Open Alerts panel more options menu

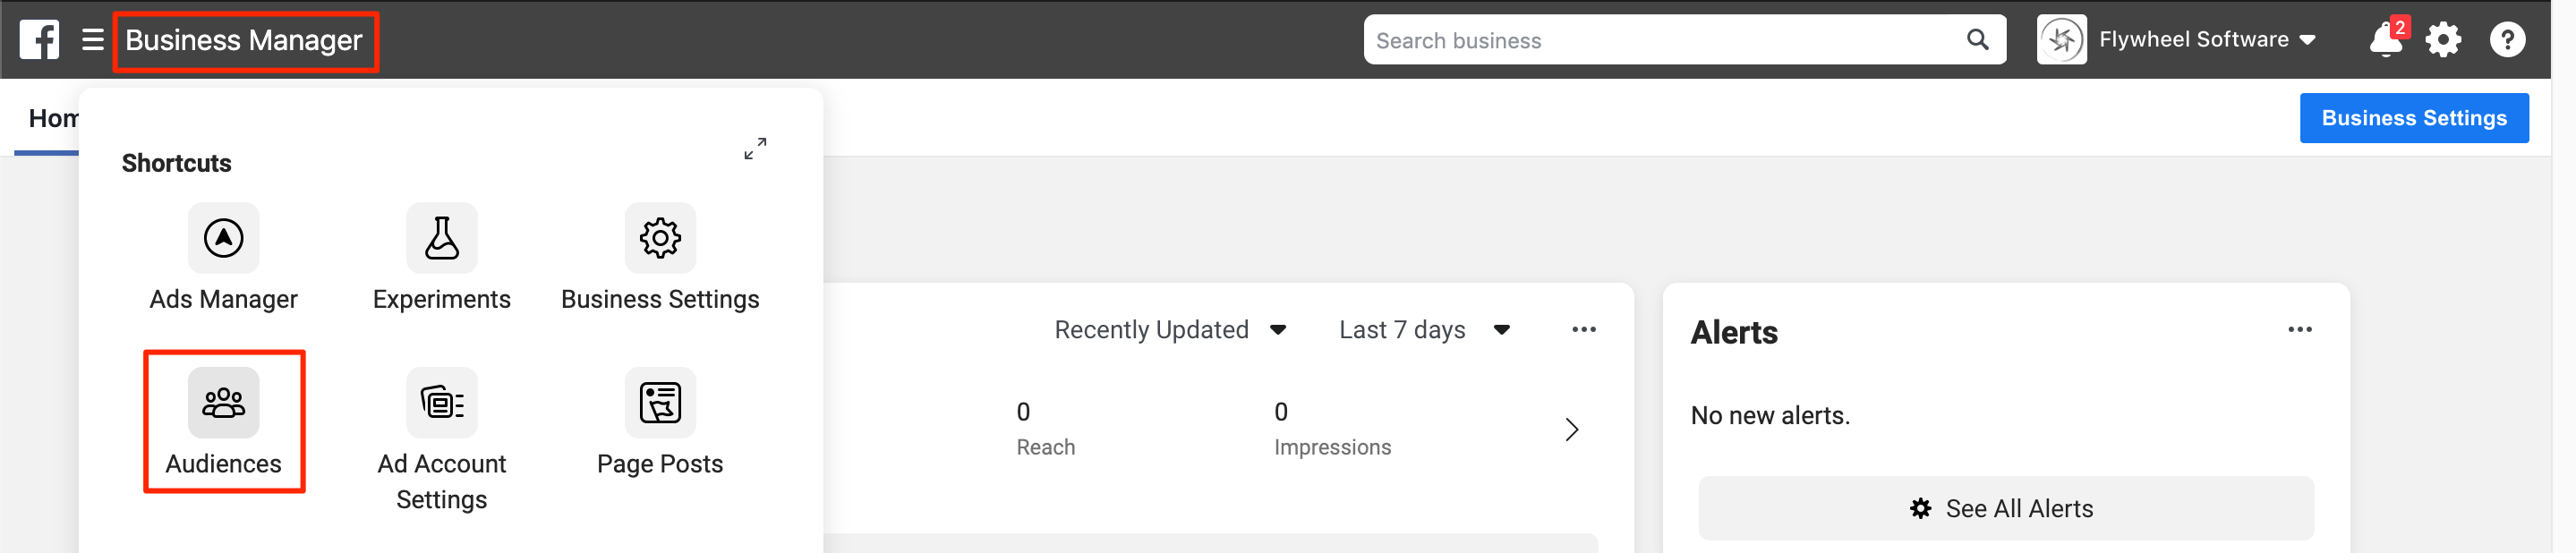coord(2299,330)
